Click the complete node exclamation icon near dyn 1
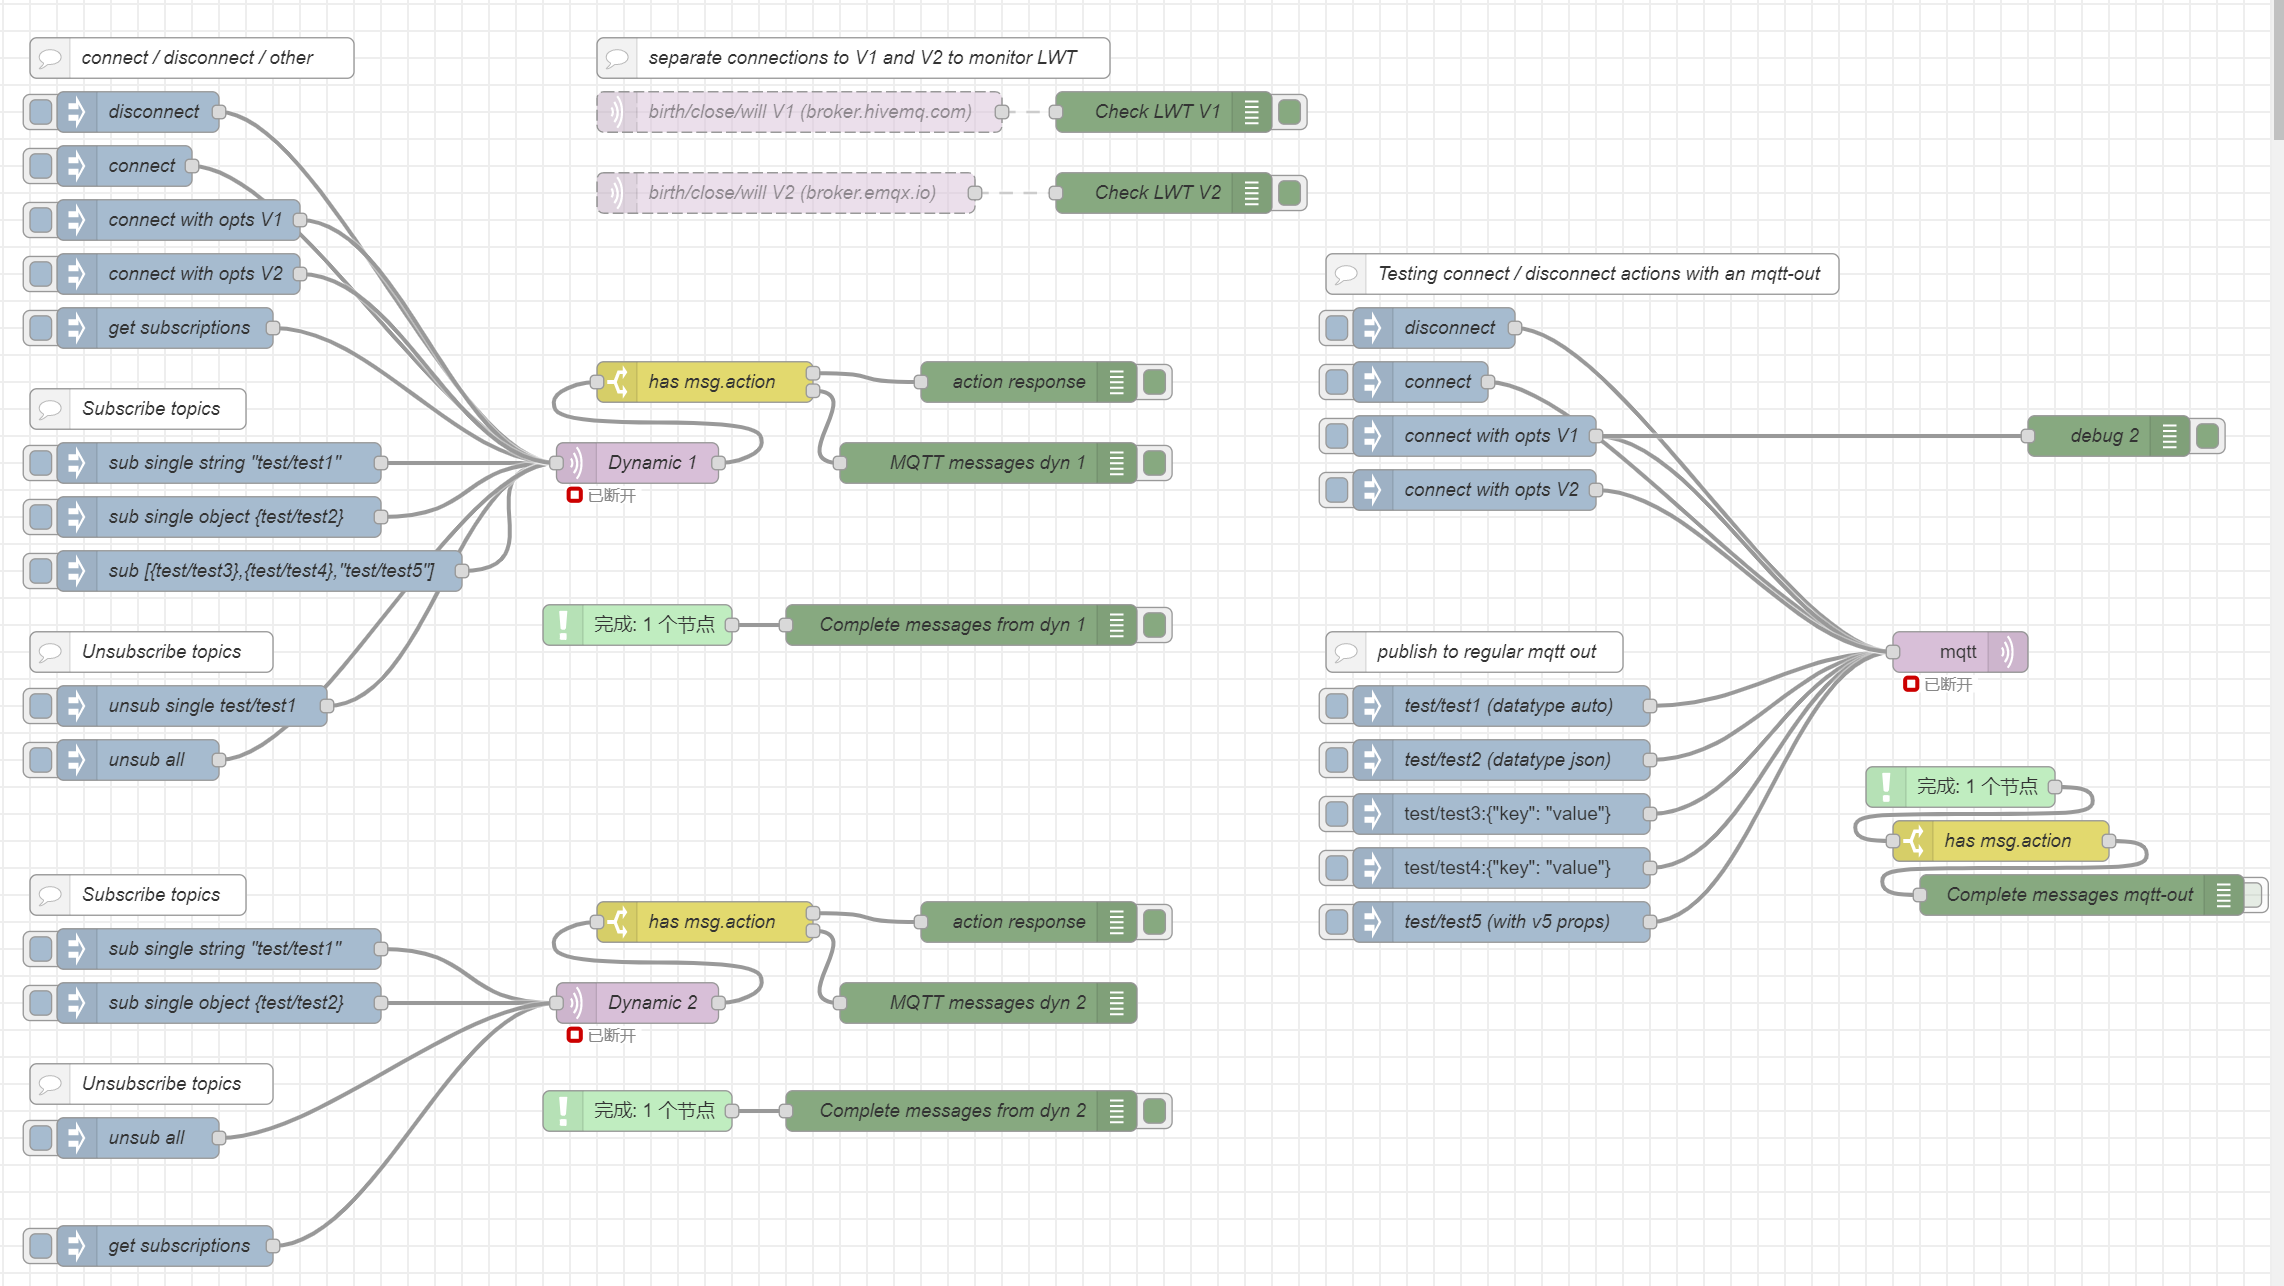 click(564, 625)
